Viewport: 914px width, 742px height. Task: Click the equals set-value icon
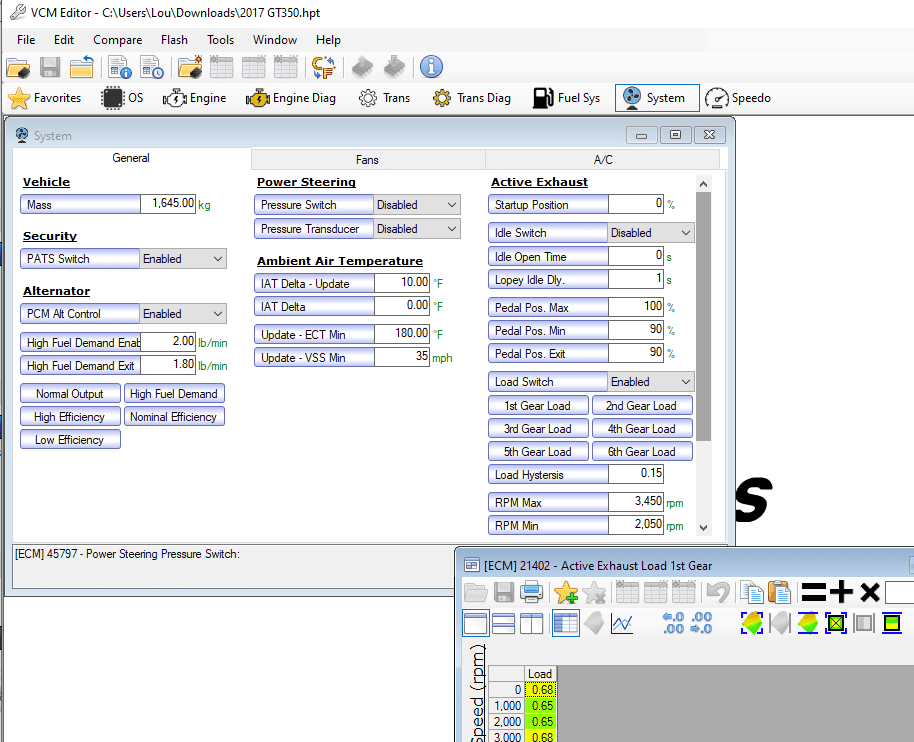tap(814, 592)
